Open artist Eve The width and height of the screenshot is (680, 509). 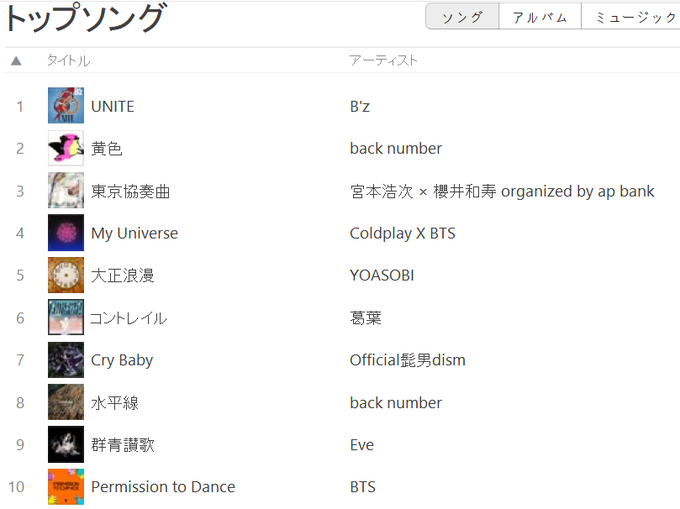pyautogui.click(x=362, y=445)
